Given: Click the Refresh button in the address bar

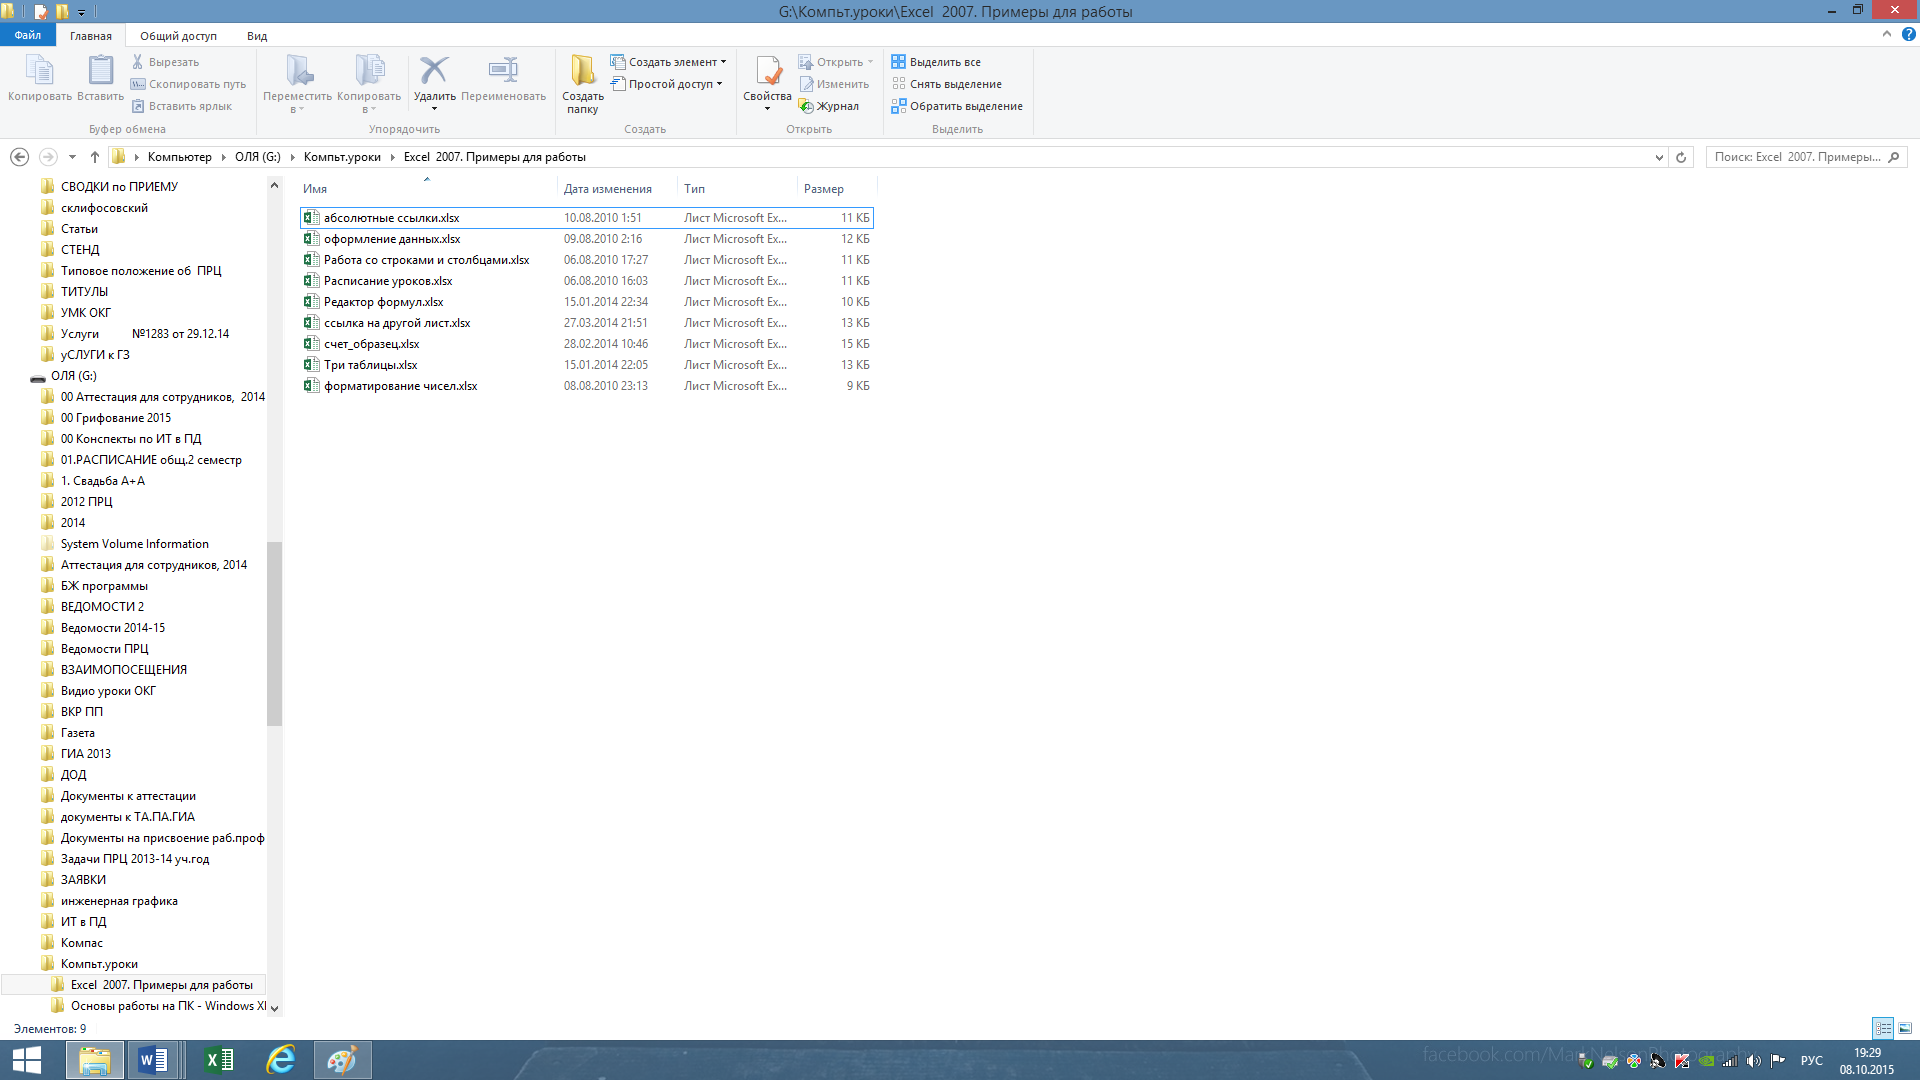Looking at the screenshot, I should click(x=1681, y=157).
